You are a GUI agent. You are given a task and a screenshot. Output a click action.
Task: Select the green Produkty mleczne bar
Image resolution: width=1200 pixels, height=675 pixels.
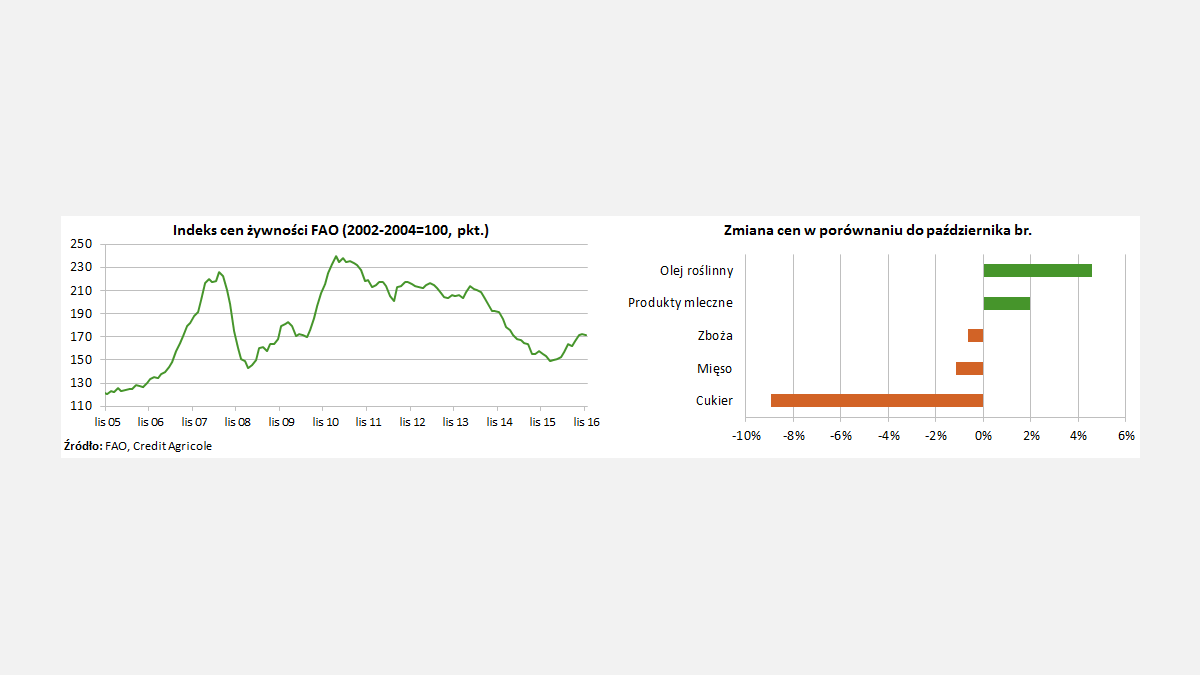coord(1006,303)
